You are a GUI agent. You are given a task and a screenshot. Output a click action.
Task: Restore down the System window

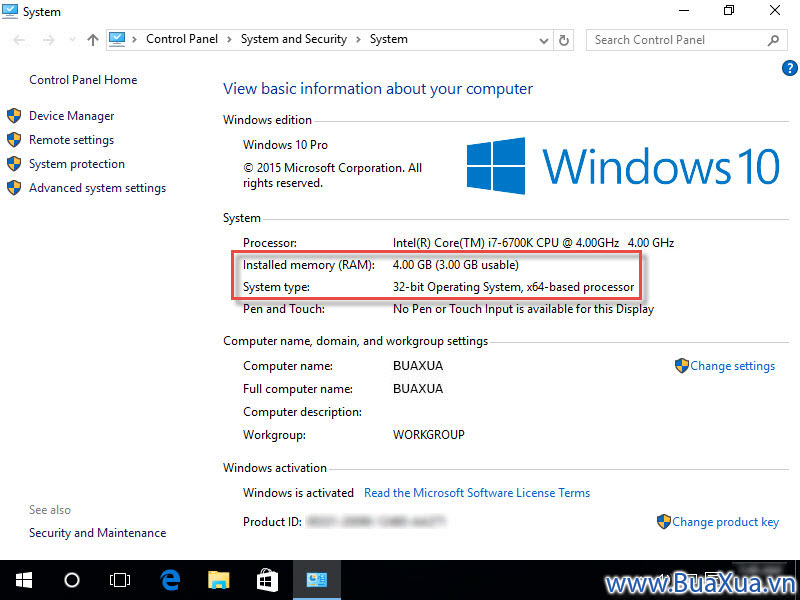pyautogui.click(x=729, y=10)
